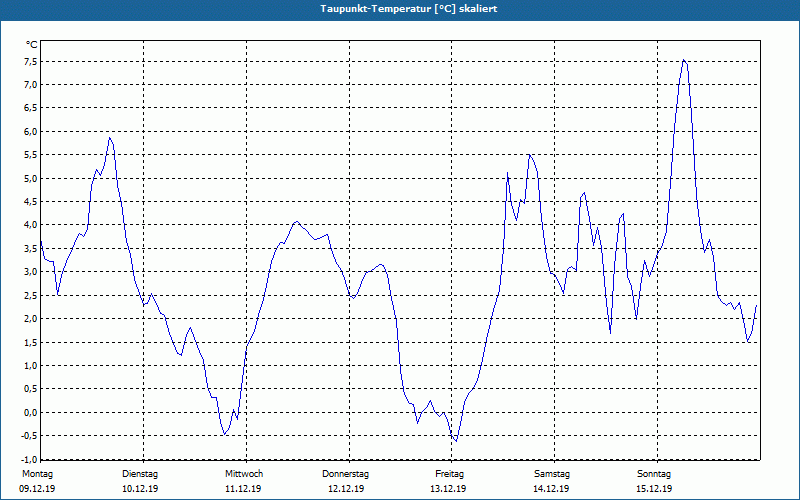The image size is (800, 500).
Task: Select the Dienstag day label
Action: tap(140, 474)
